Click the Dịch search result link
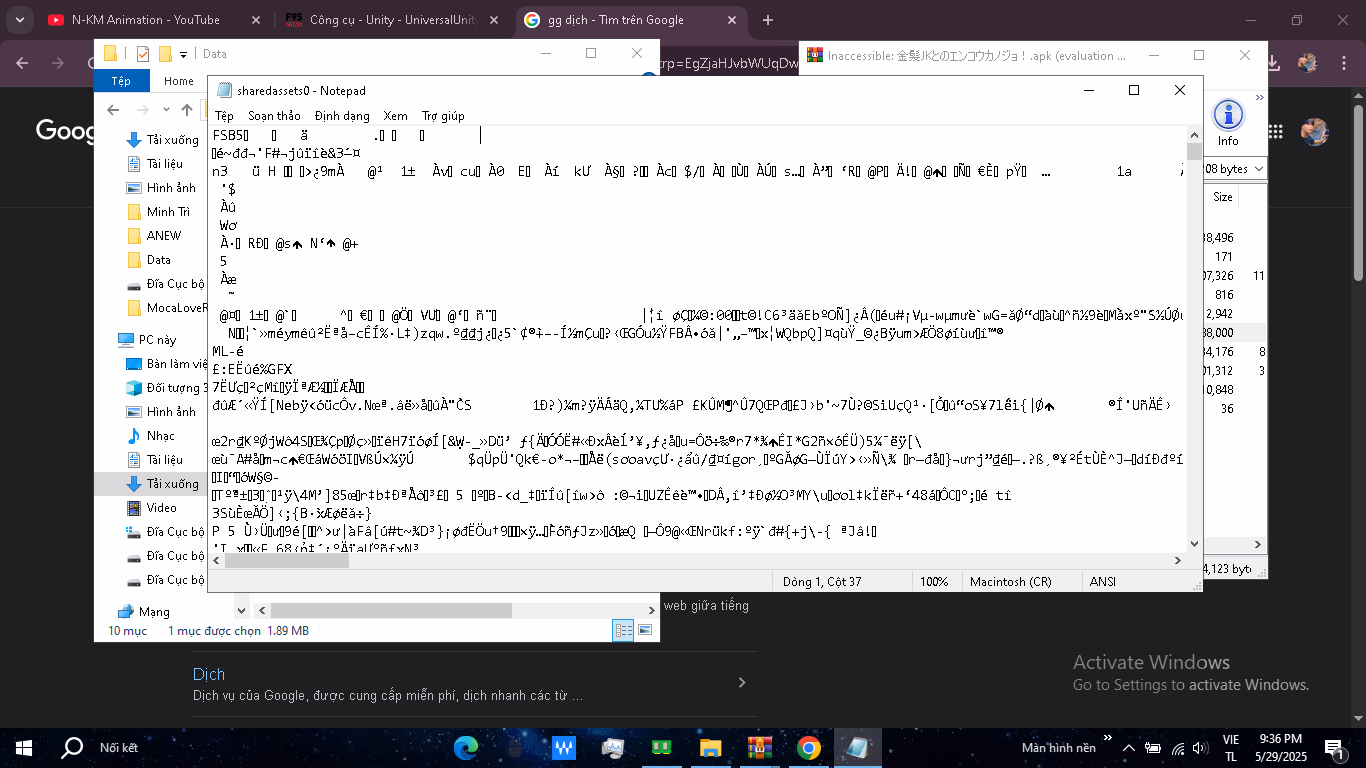Image resolution: width=1366 pixels, height=768 pixels. (209, 674)
